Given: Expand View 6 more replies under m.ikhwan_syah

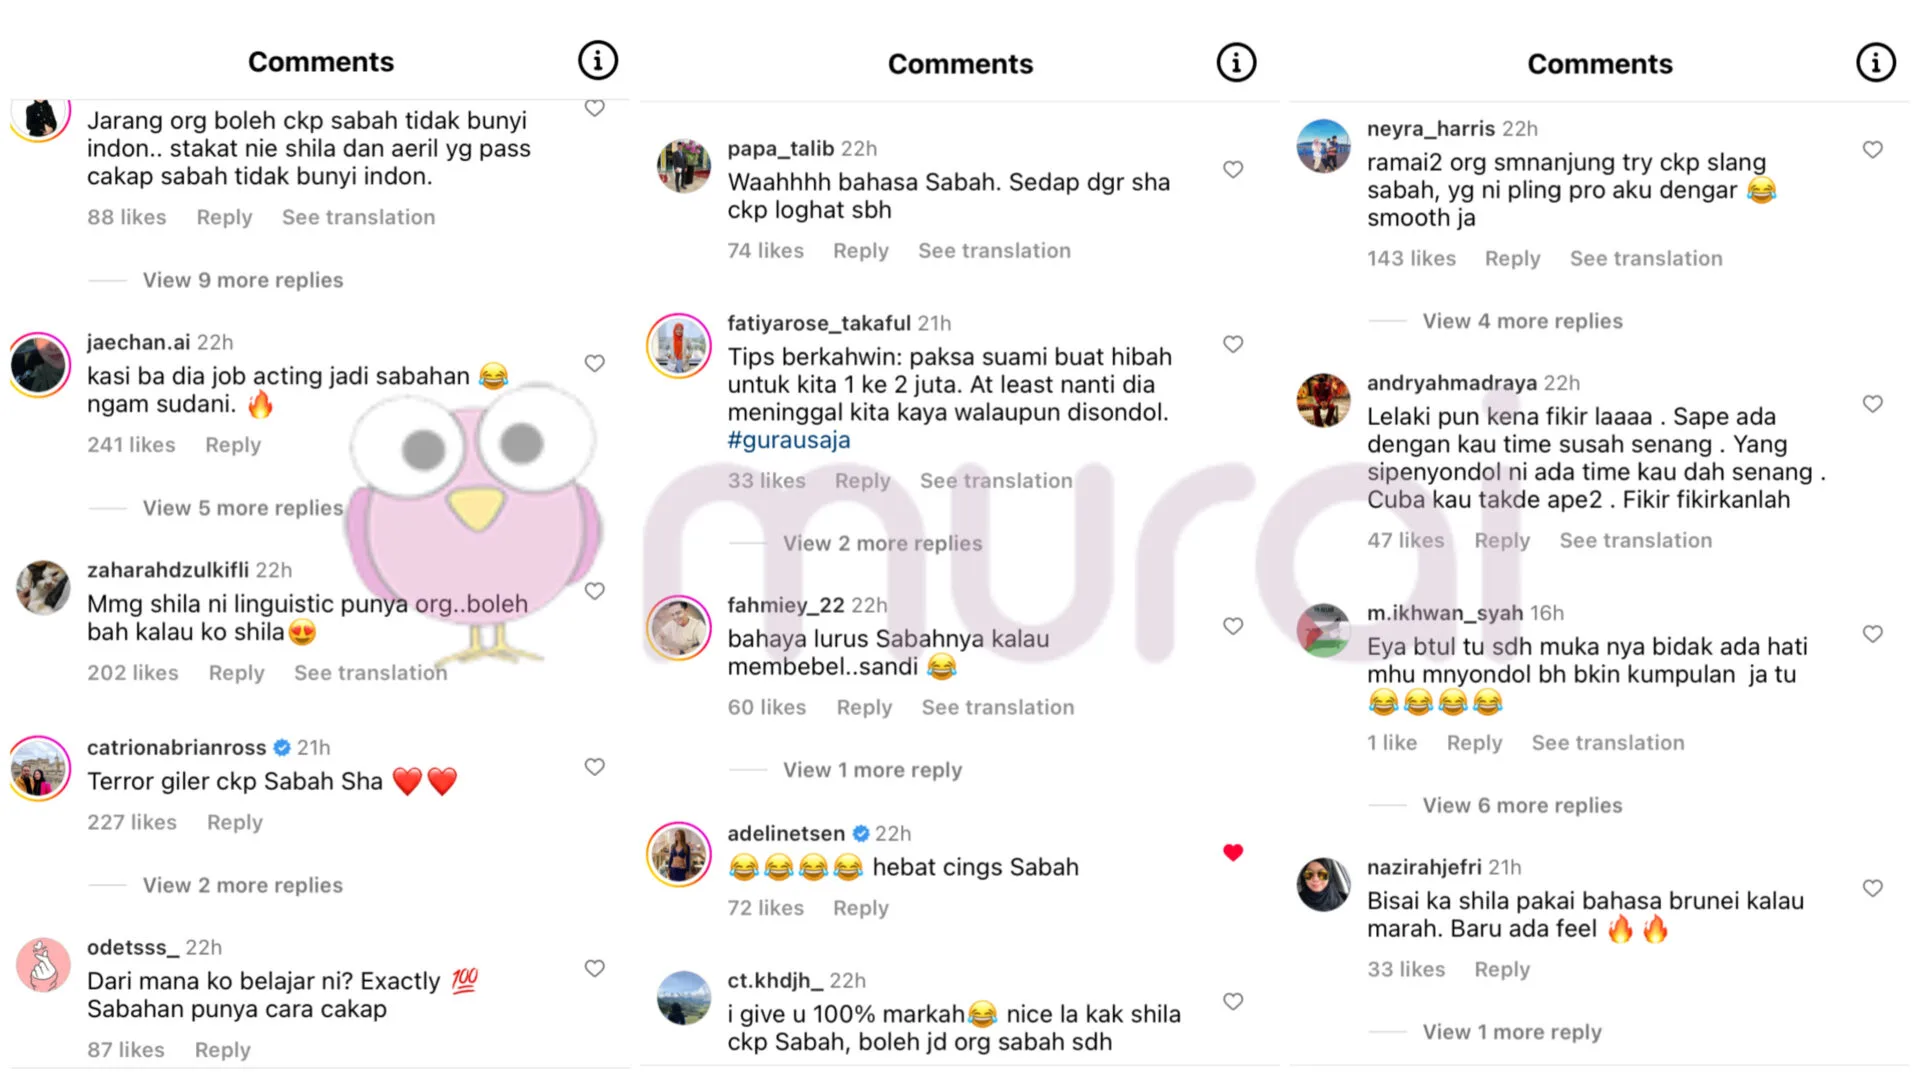Looking at the screenshot, I should (x=1522, y=805).
